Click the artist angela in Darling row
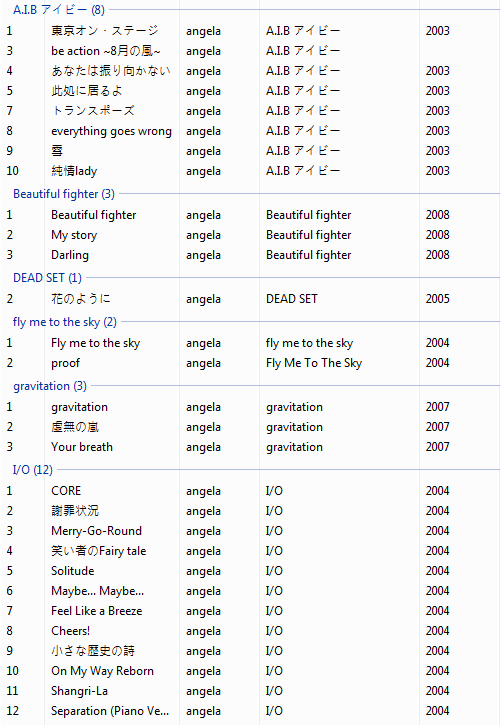The image size is (500, 725). (x=204, y=255)
